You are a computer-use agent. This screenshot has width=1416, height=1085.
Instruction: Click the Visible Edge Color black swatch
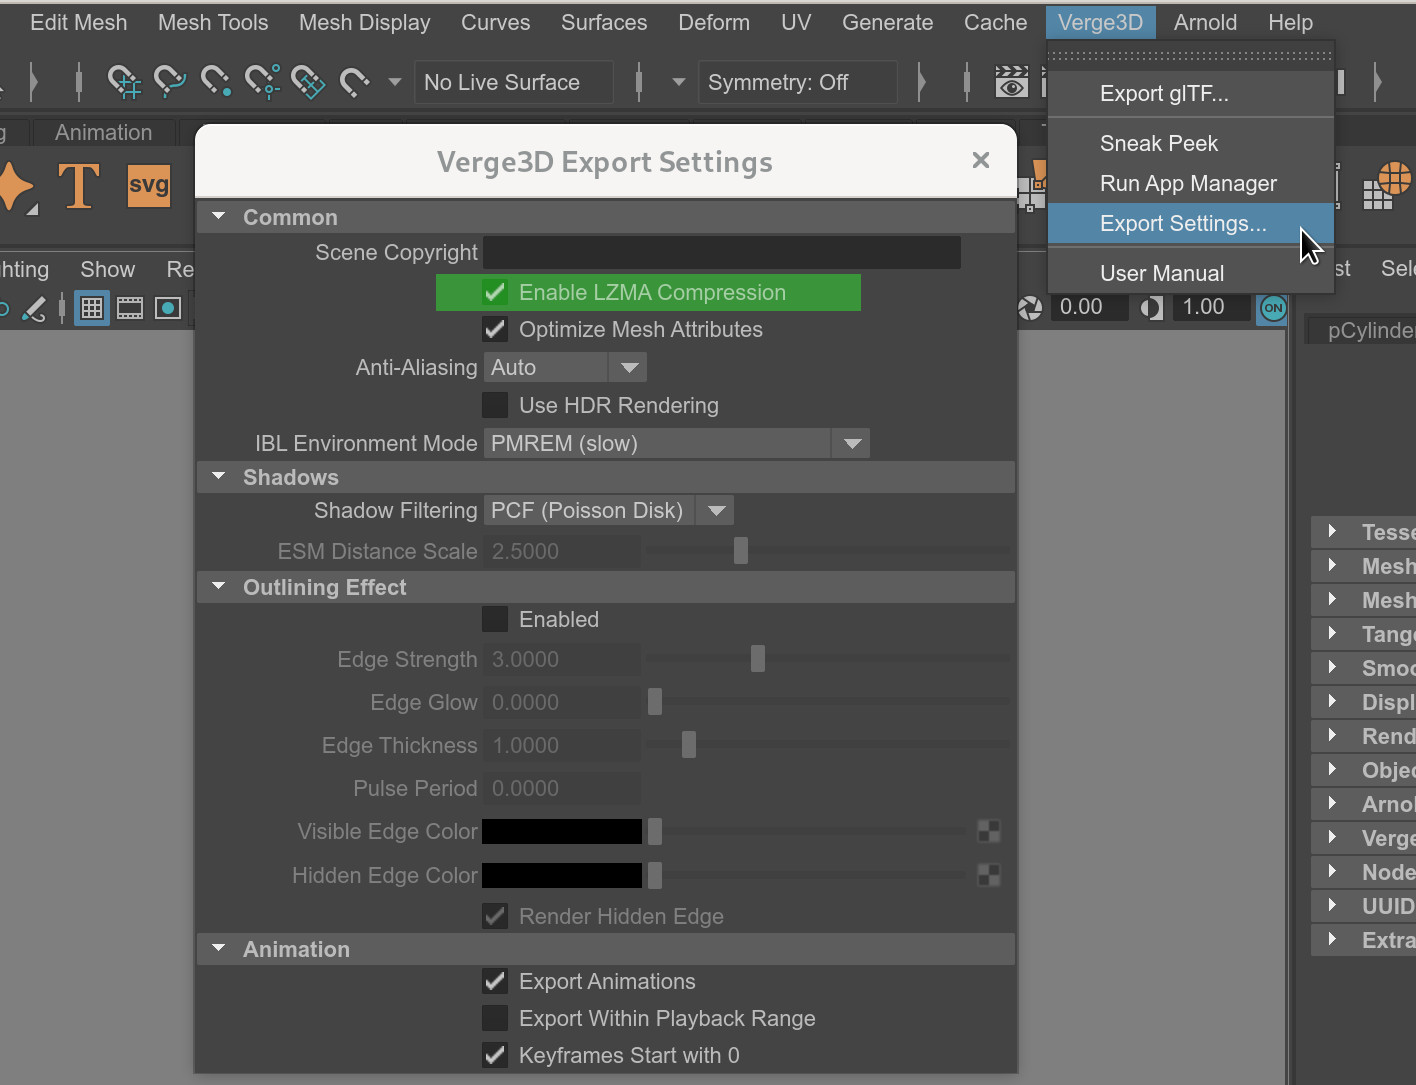coord(562,831)
